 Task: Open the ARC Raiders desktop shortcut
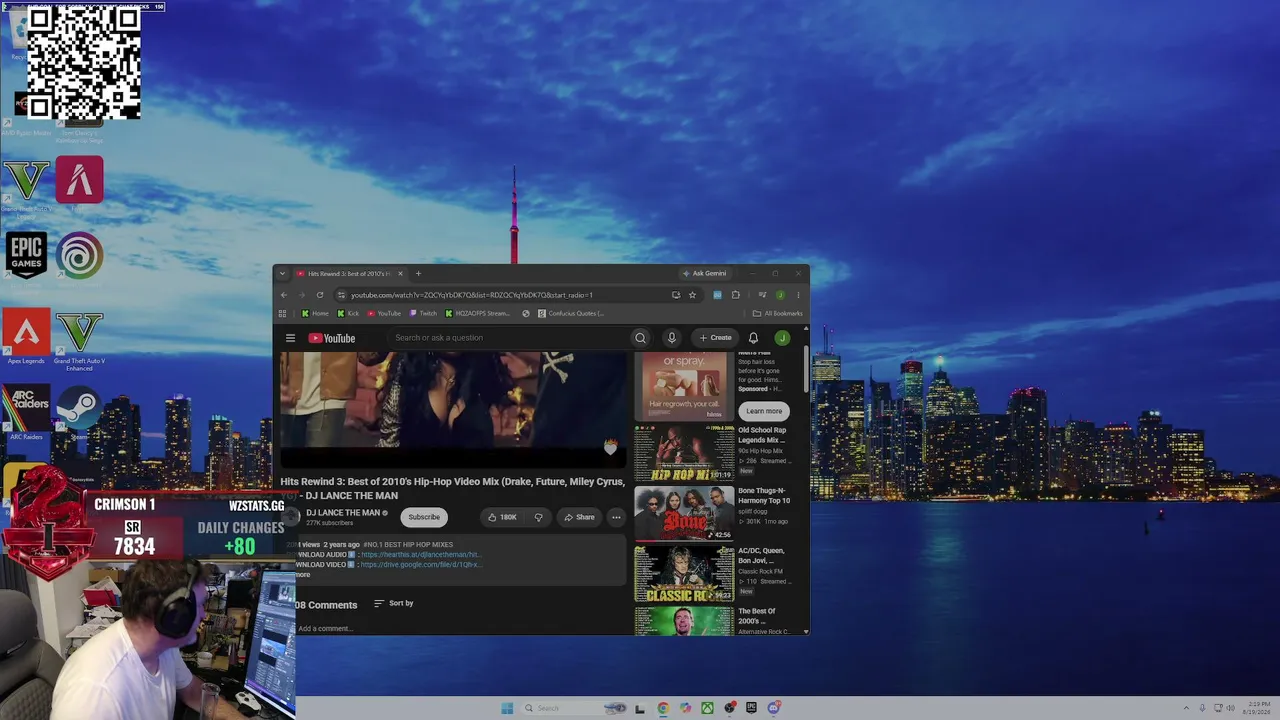[26, 412]
